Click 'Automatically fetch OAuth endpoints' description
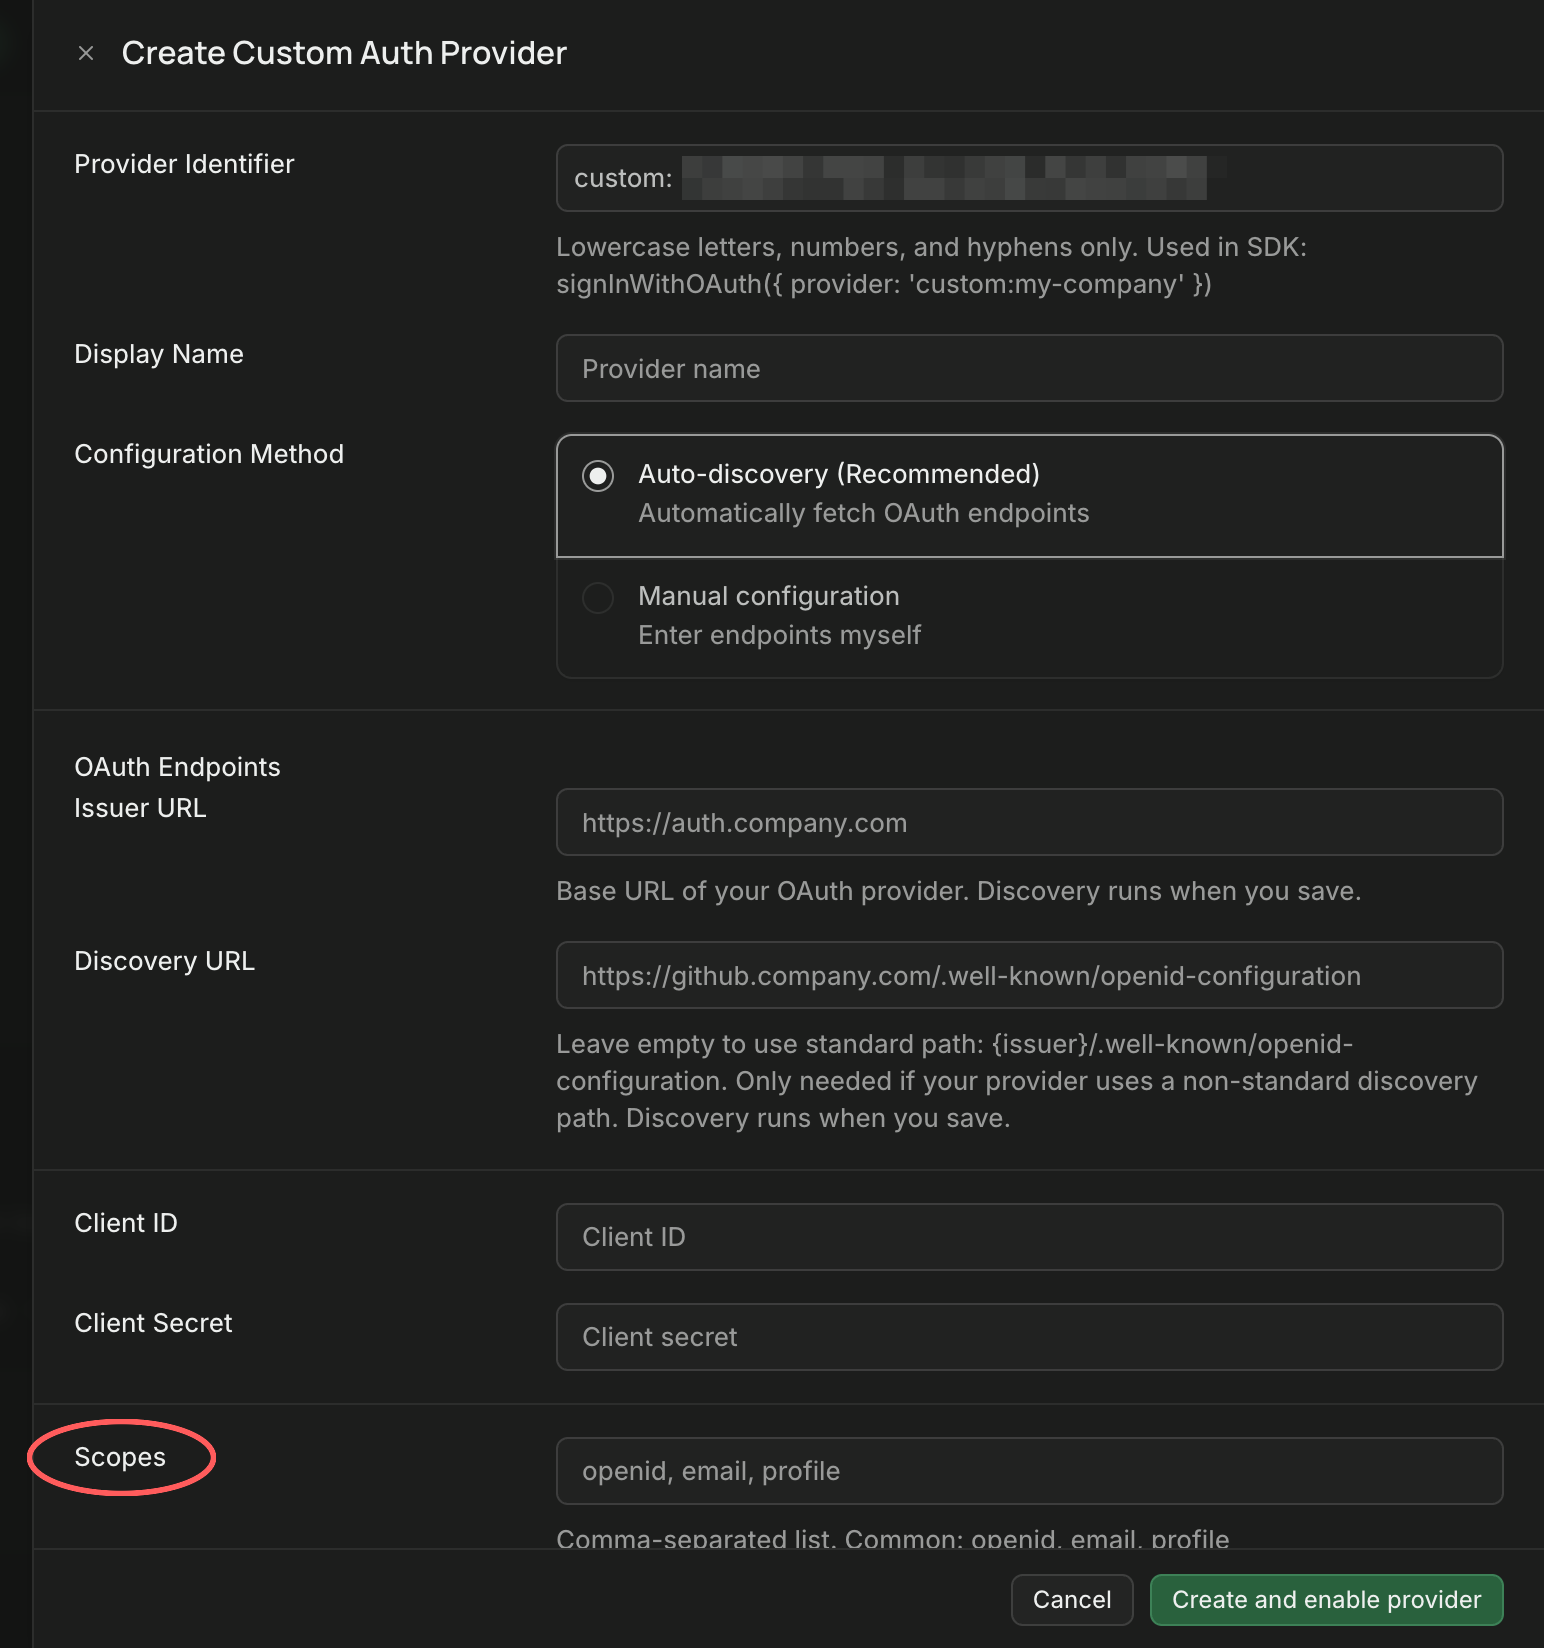The image size is (1544, 1648). 864,513
